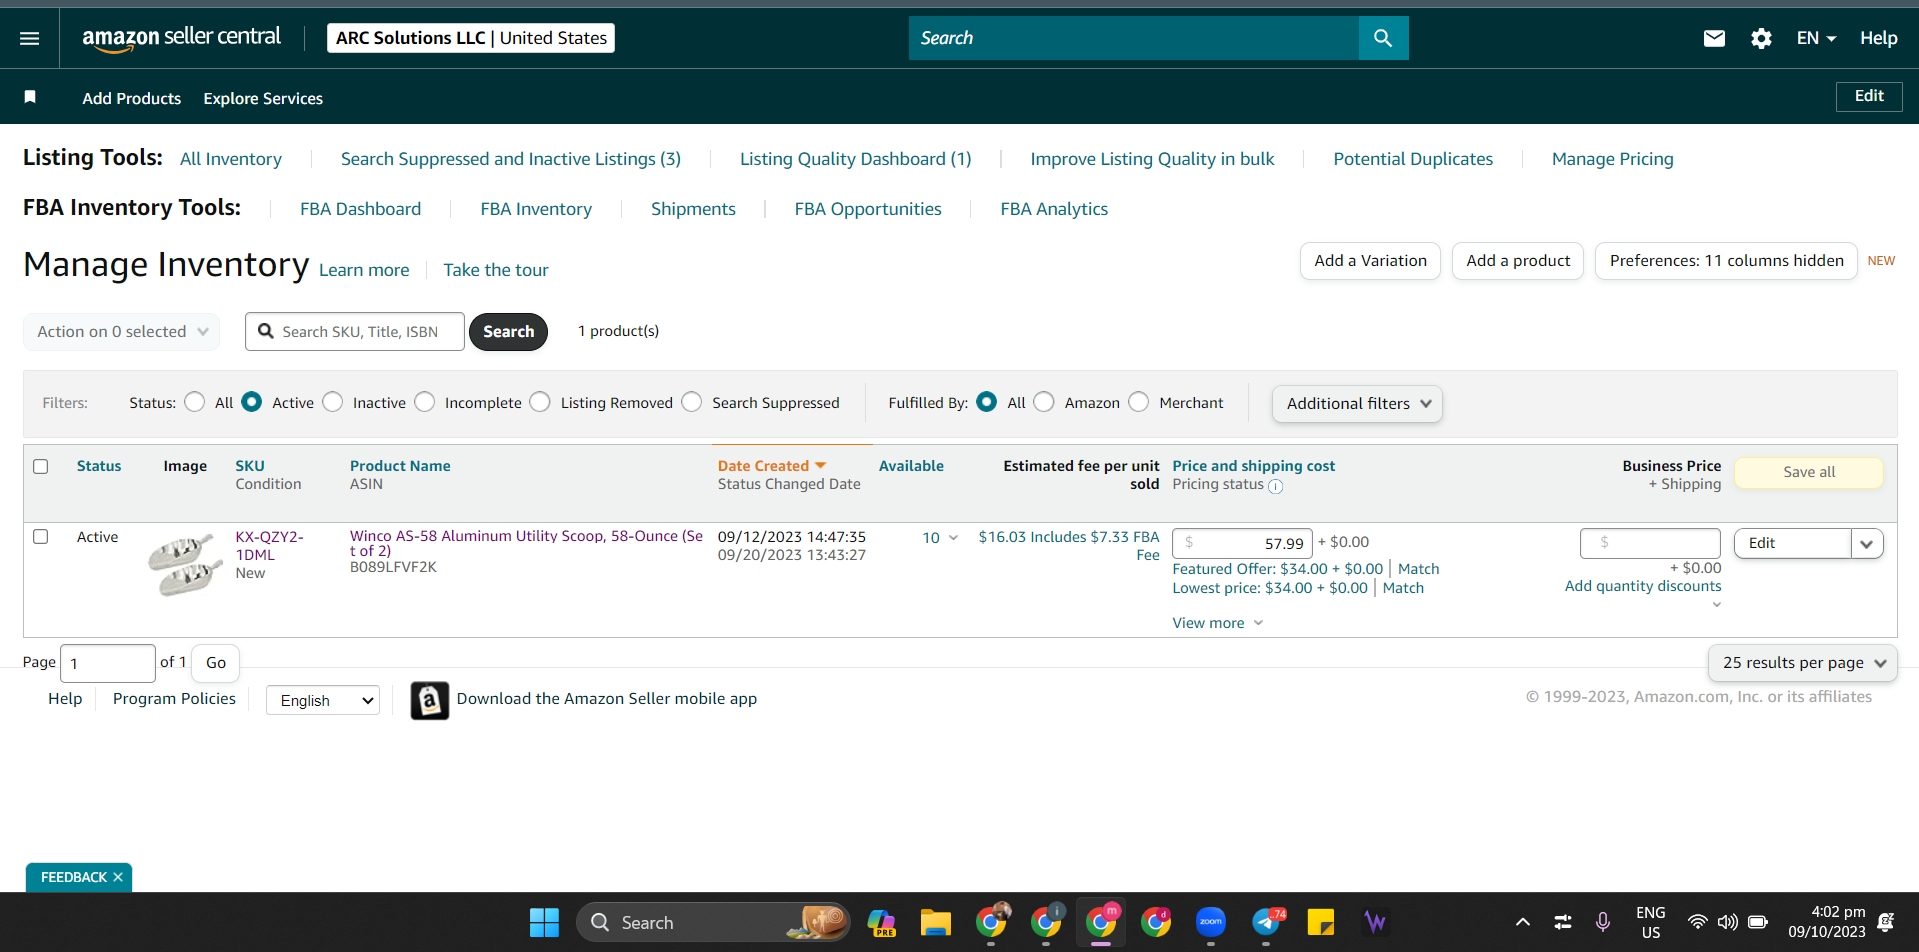Open the arrow next to the row Edit button
Image resolution: width=1919 pixels, height=952 pixels.
coord(1867,544)
